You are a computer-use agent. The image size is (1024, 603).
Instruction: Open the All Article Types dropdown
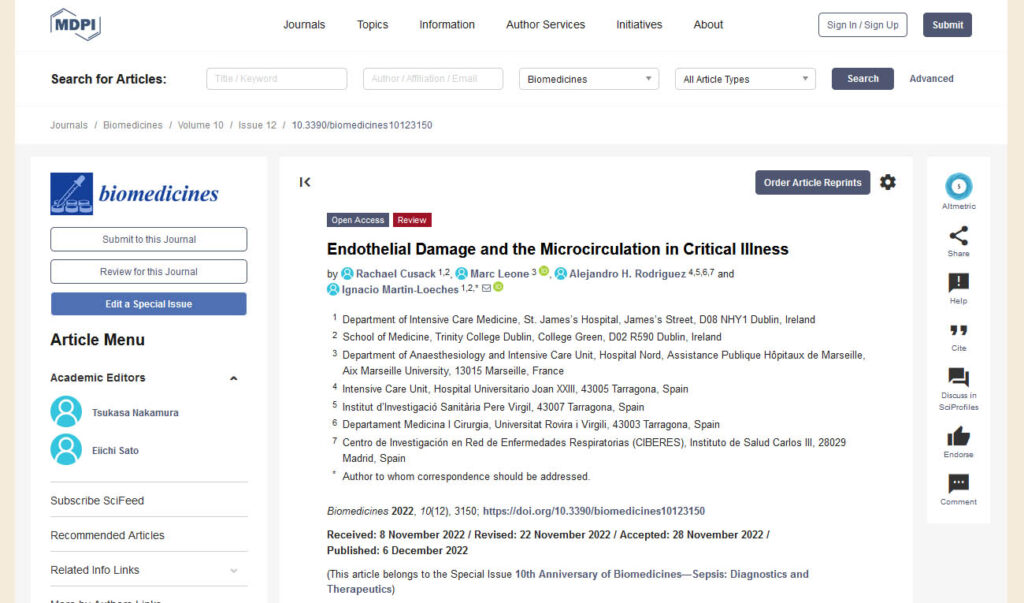pos(746,79)
